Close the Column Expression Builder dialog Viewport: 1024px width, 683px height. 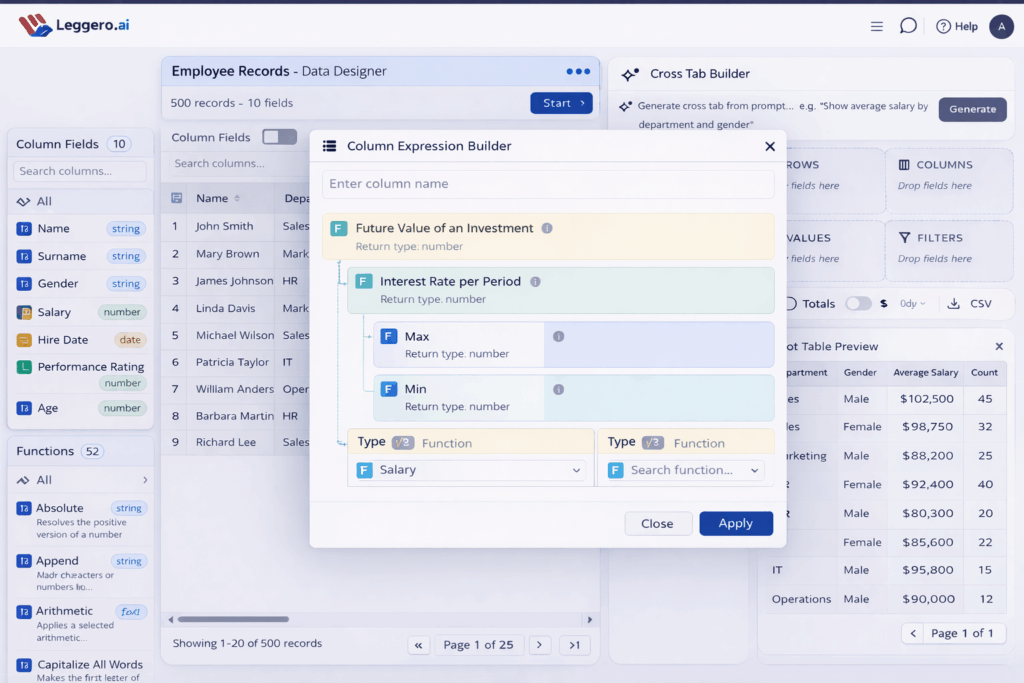pos(769,146)
